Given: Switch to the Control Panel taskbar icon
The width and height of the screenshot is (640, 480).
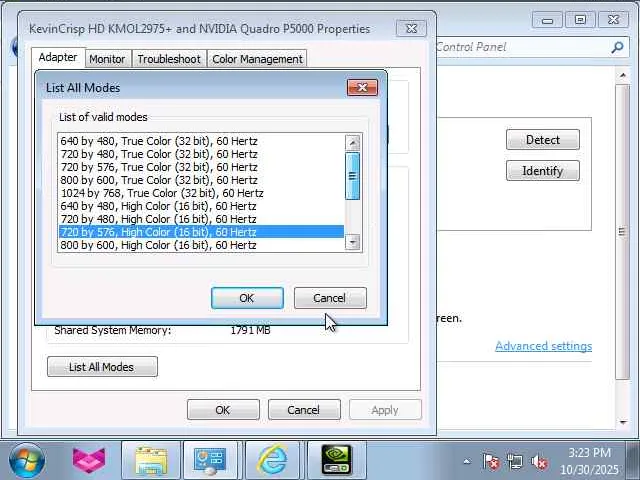Looking at the screenshot, I should click(x=210, y=460).
